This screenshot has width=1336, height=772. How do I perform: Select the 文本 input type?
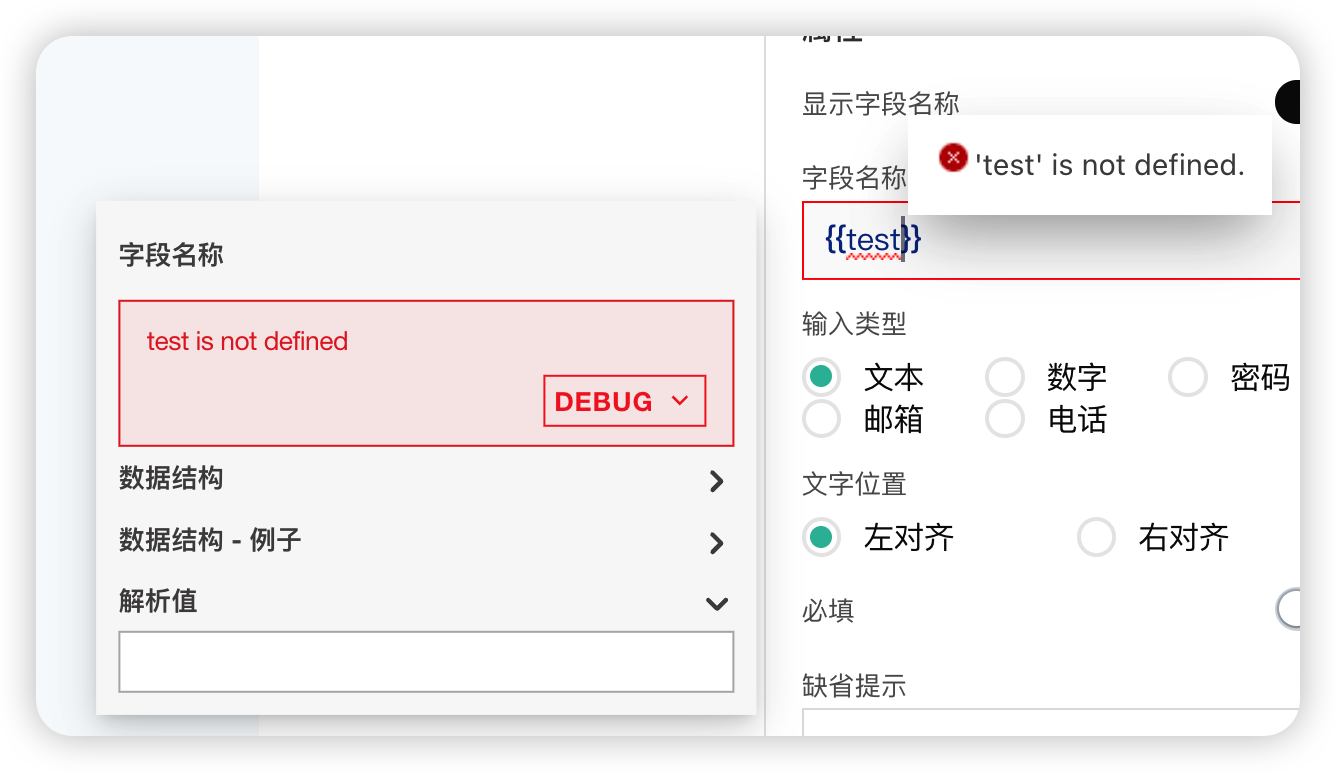[822, 377]
